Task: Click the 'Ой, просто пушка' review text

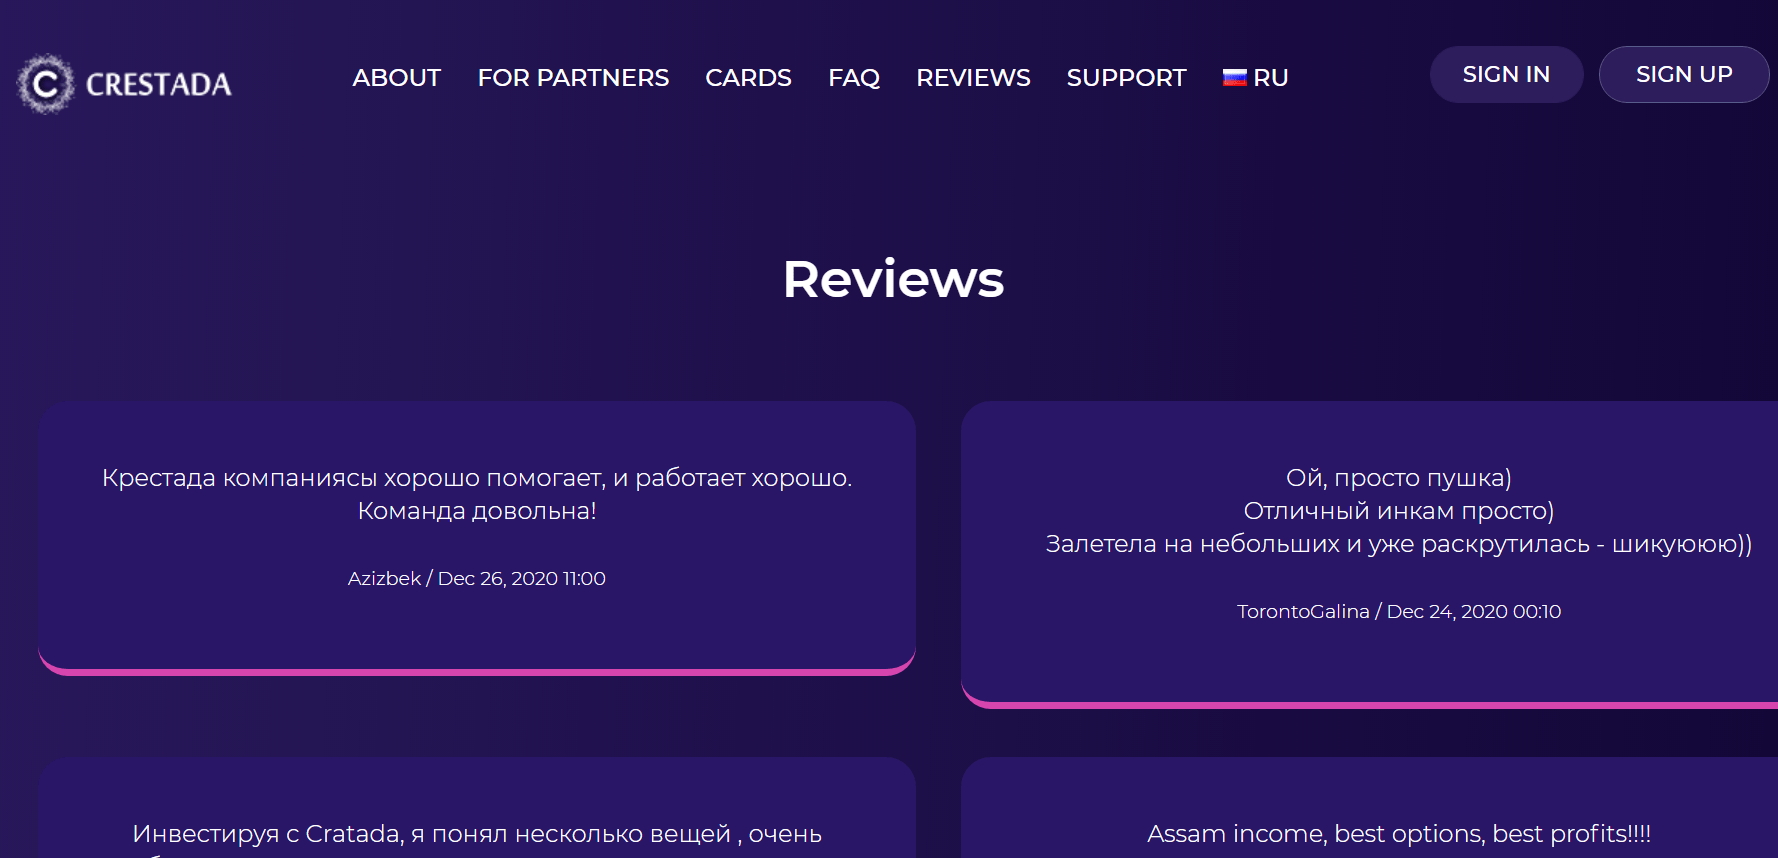Action: click(1398, 478)
